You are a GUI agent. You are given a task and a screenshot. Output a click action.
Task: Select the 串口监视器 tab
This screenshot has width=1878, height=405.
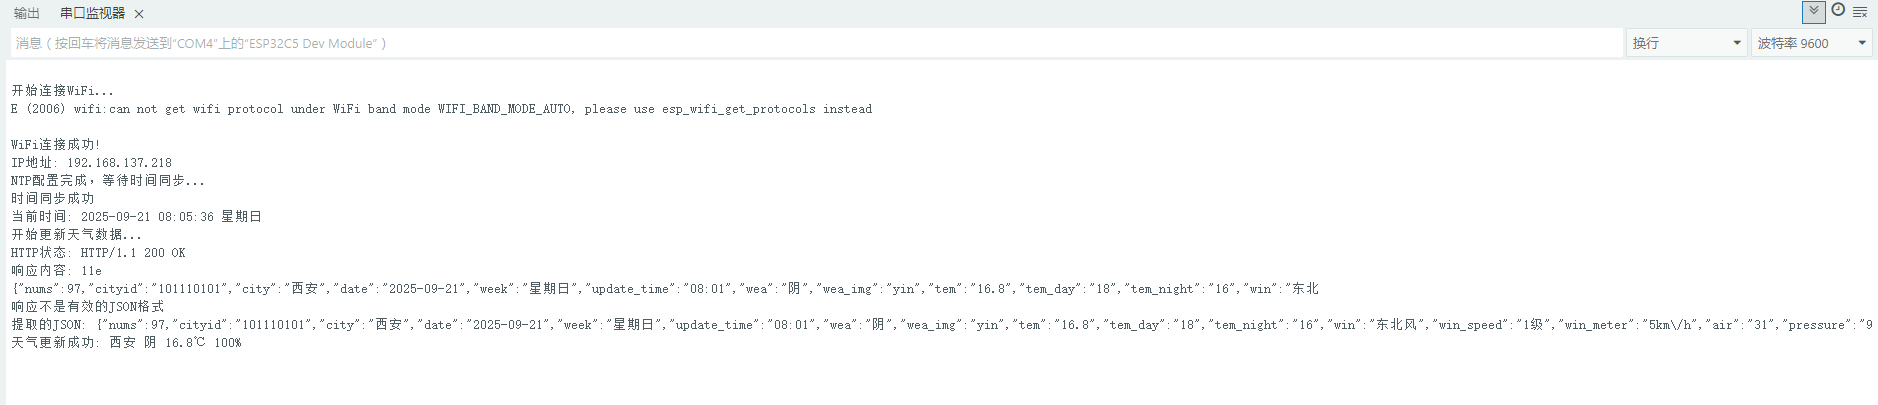(x=92, y=13)
